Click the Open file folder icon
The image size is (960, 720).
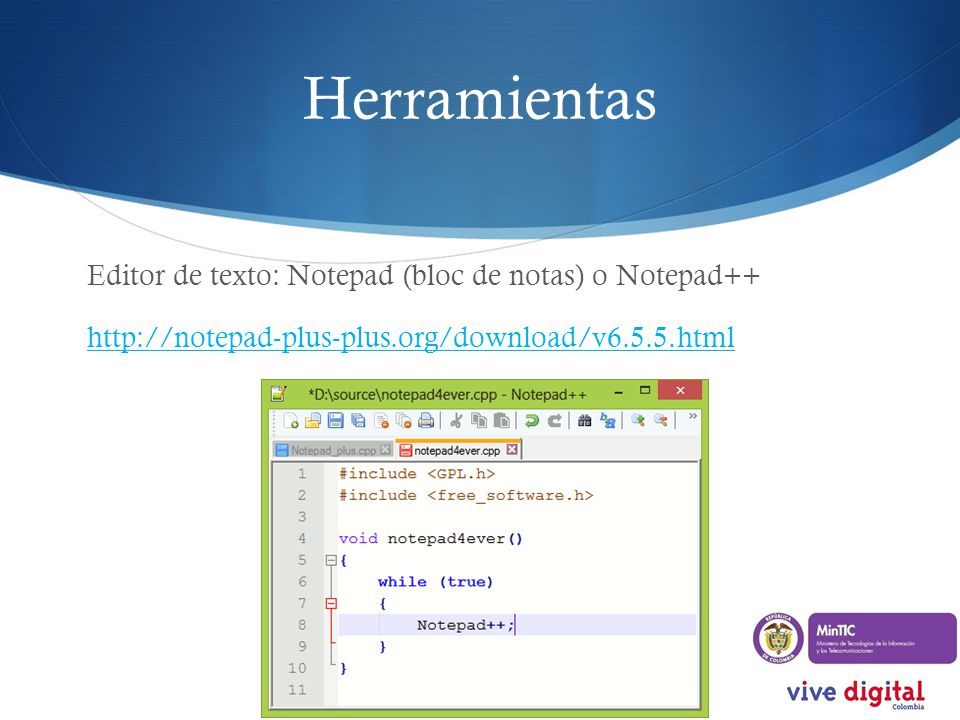[313, 421]
